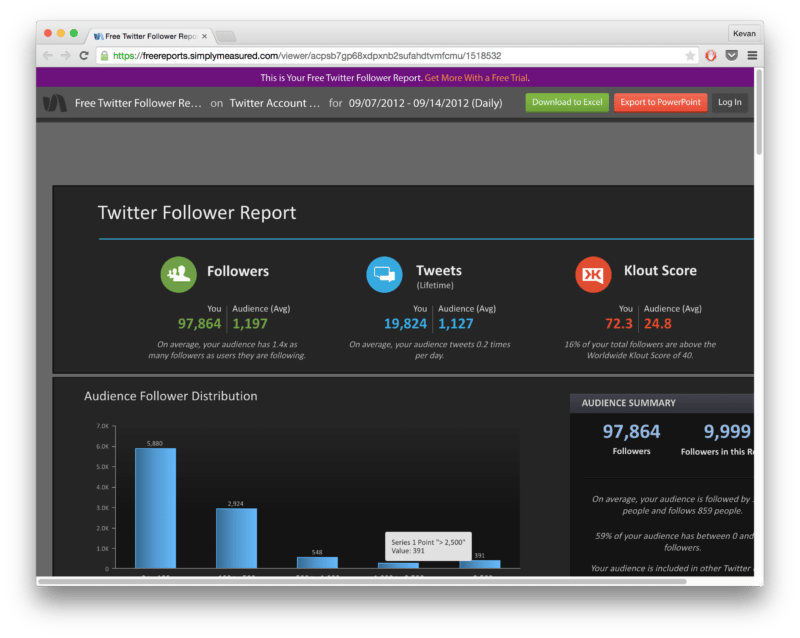This screenshot has height=638, width=800.
Task: Click the browser forward arrow
Action: point(66,56)
